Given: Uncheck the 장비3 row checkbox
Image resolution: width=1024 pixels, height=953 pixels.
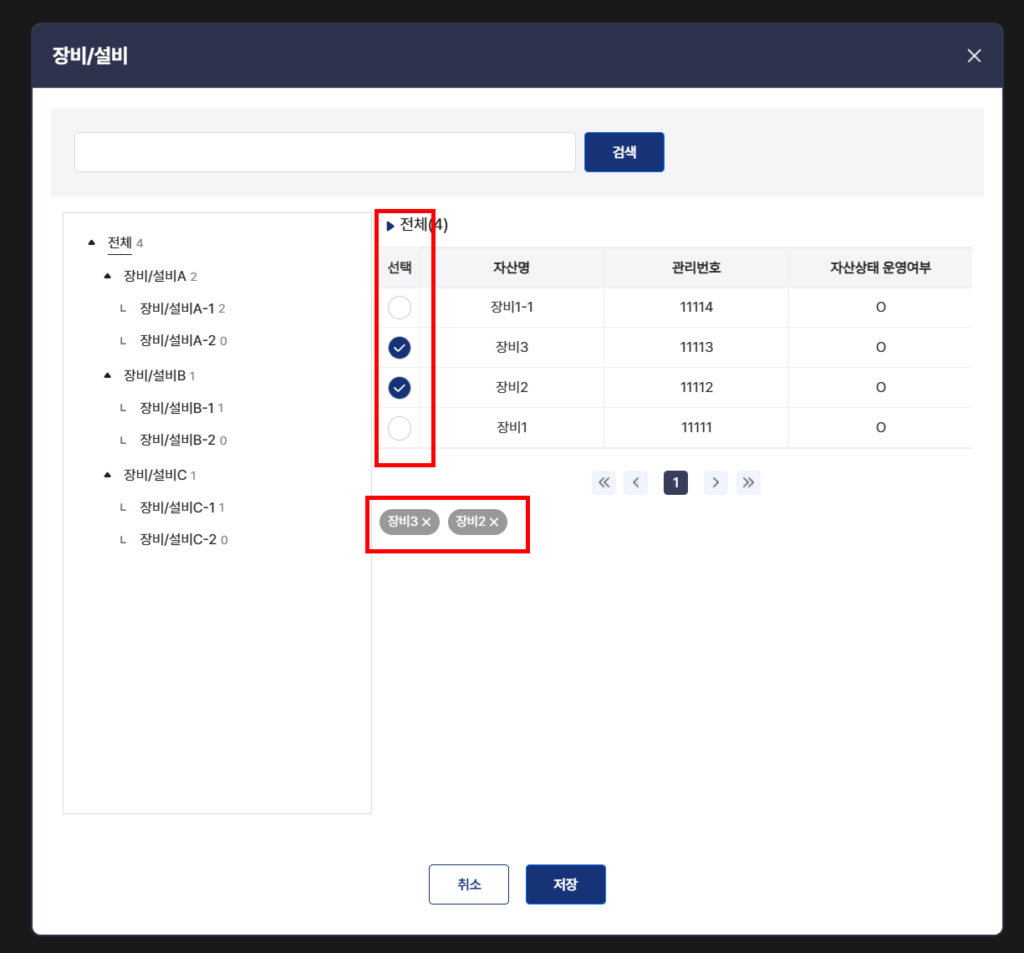Looking at the screenshot, I should (x=400, y=347).
